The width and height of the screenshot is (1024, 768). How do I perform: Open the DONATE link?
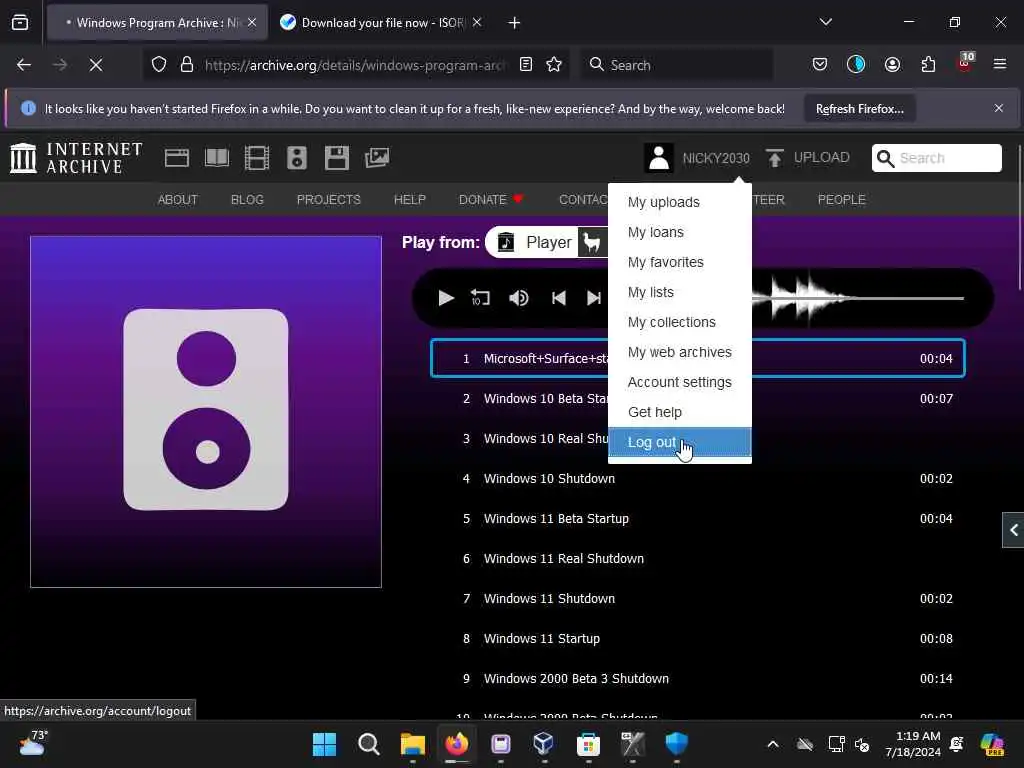pyautogui.click(x=491, y=200)
